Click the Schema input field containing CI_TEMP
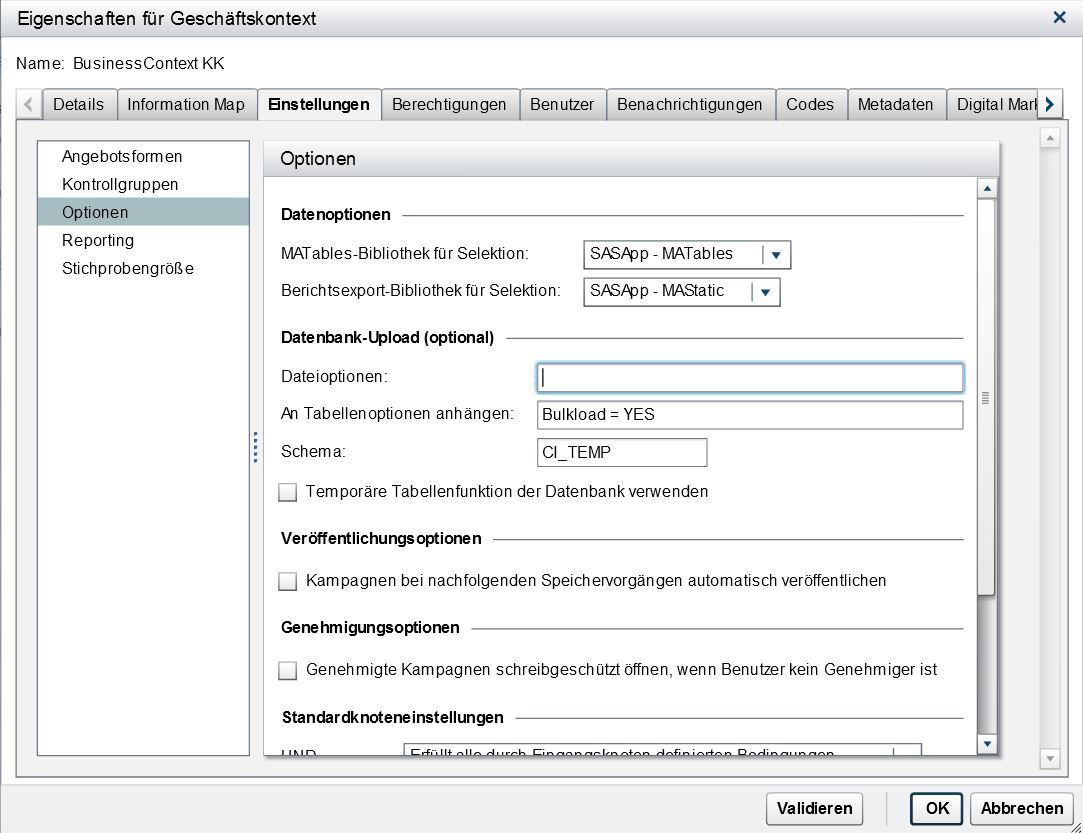This screenshot has width=1083, height=833. (622, 452)
